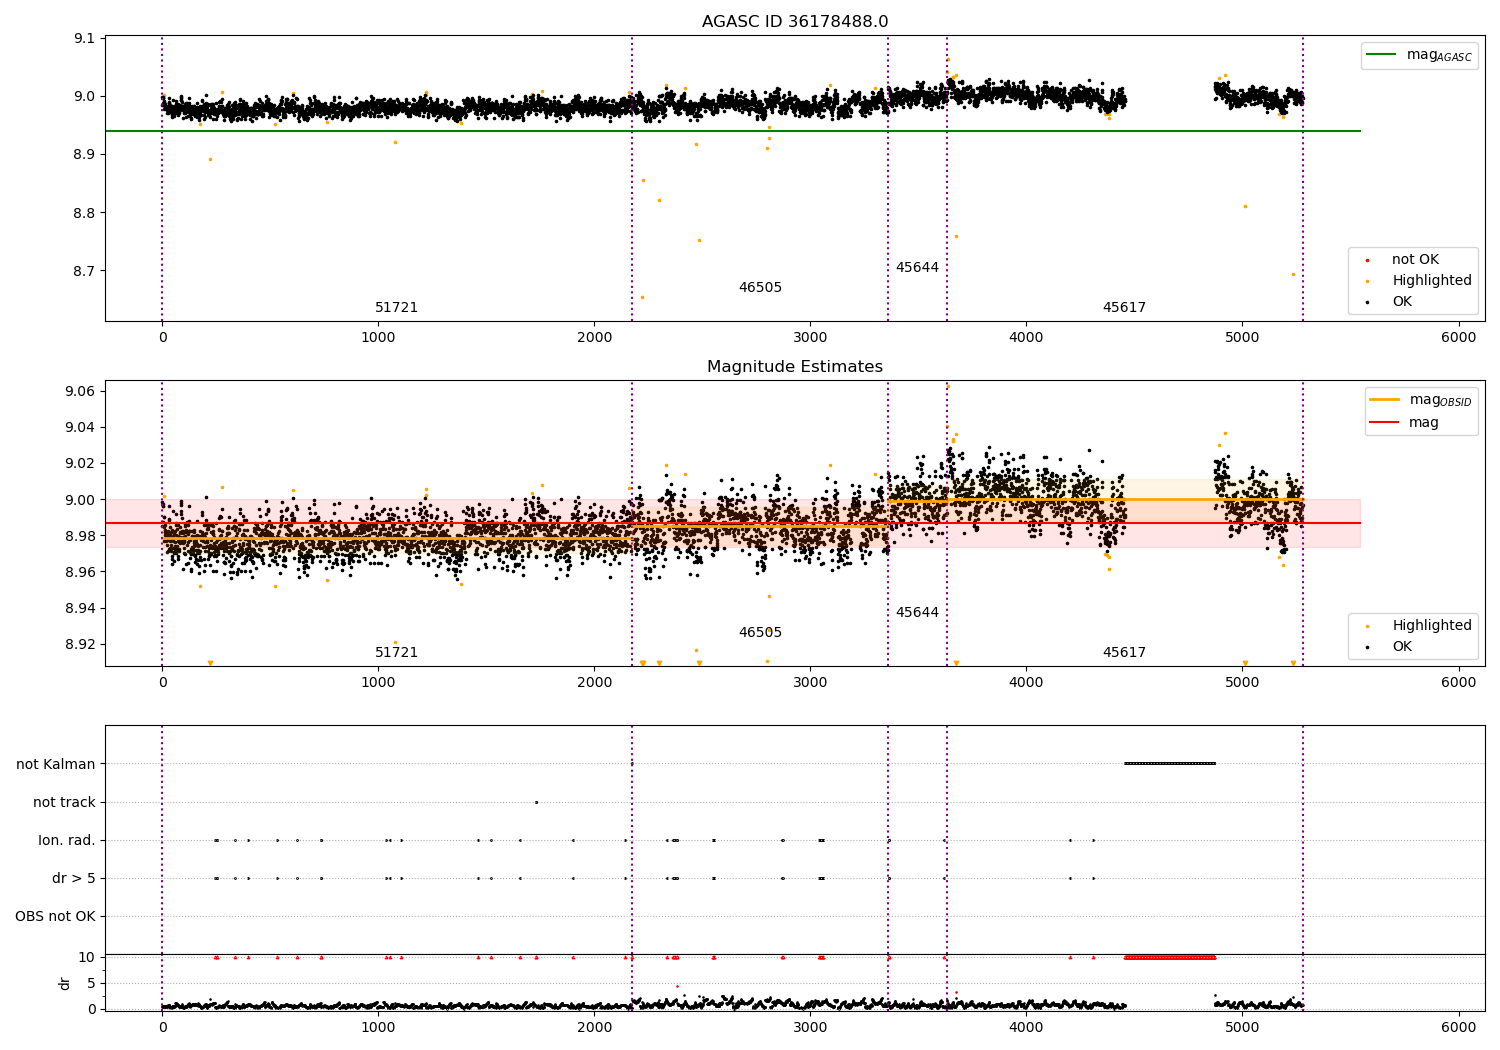Click y-tick 9.1 on the top plot
The height and width of the screenshot is (1050, 1500).
click(84, 39)
